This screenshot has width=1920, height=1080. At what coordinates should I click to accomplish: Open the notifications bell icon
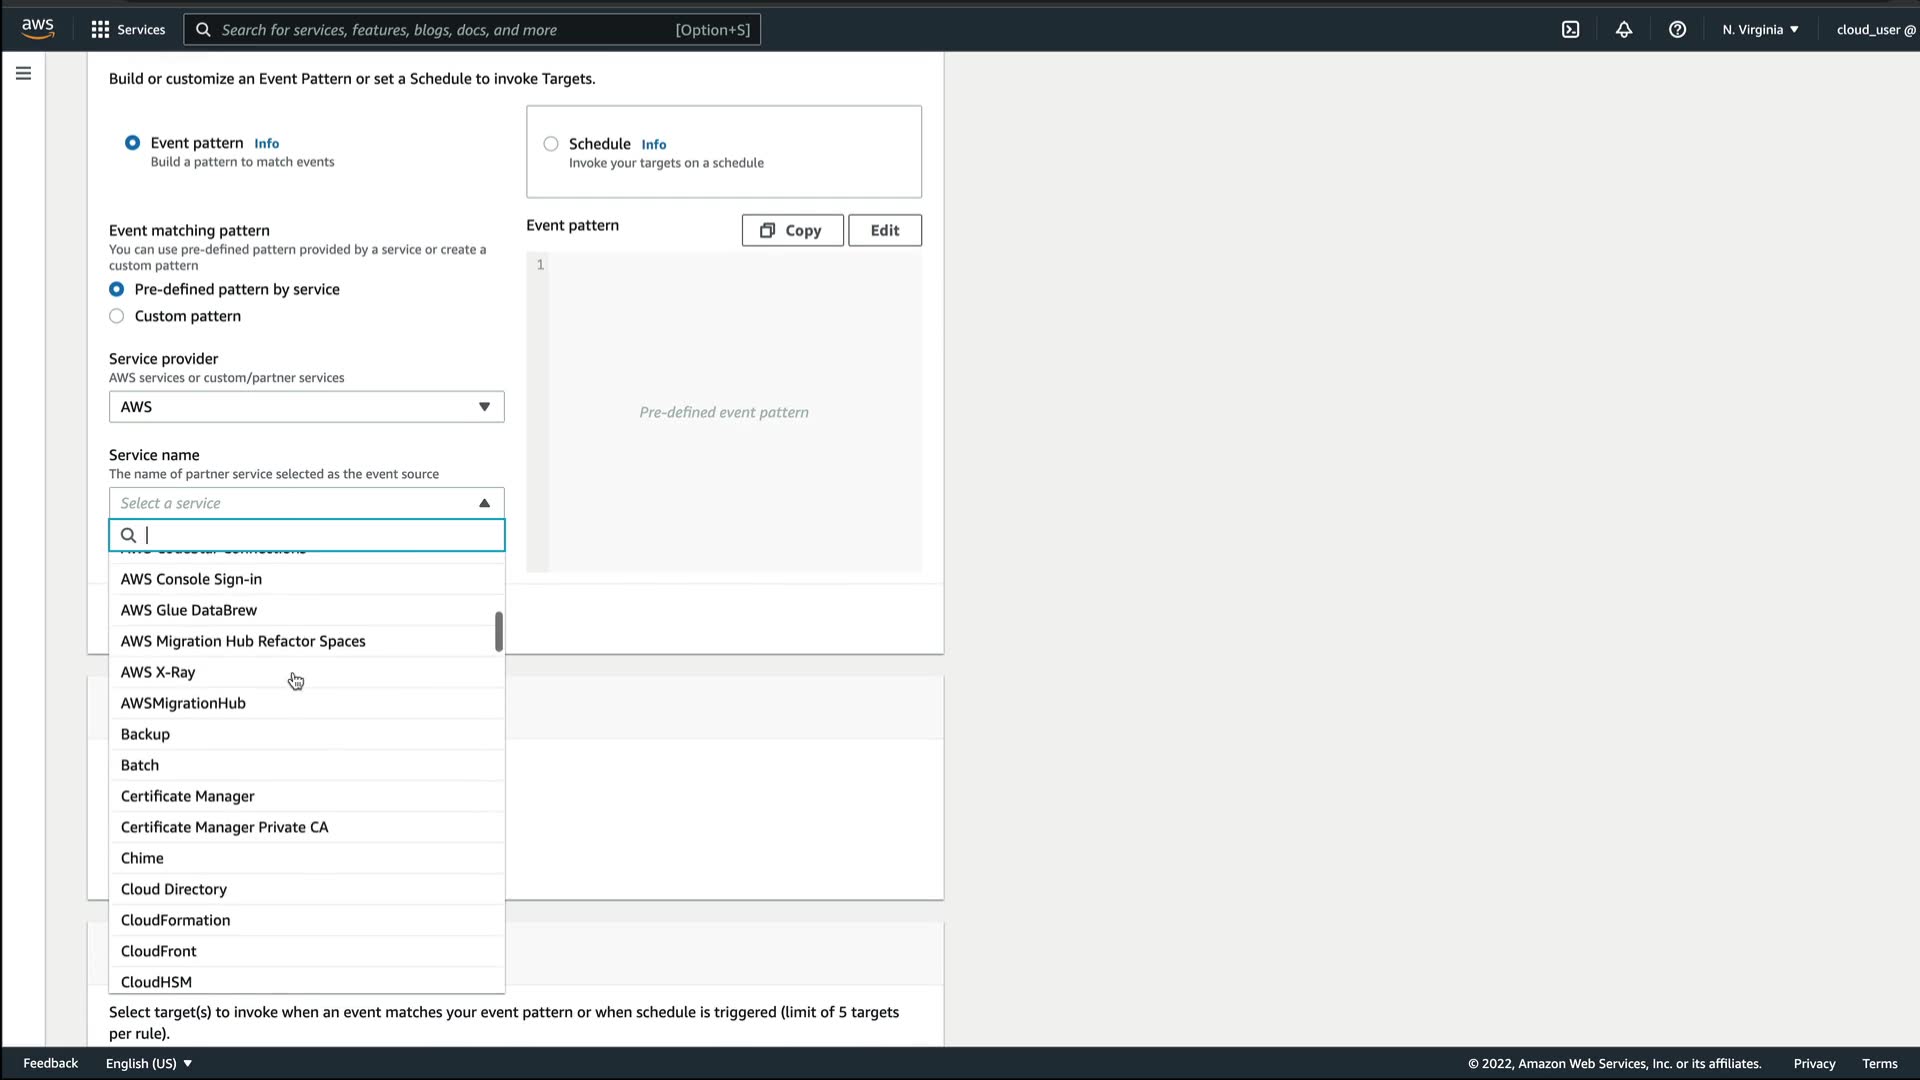tap(1624, 30)
